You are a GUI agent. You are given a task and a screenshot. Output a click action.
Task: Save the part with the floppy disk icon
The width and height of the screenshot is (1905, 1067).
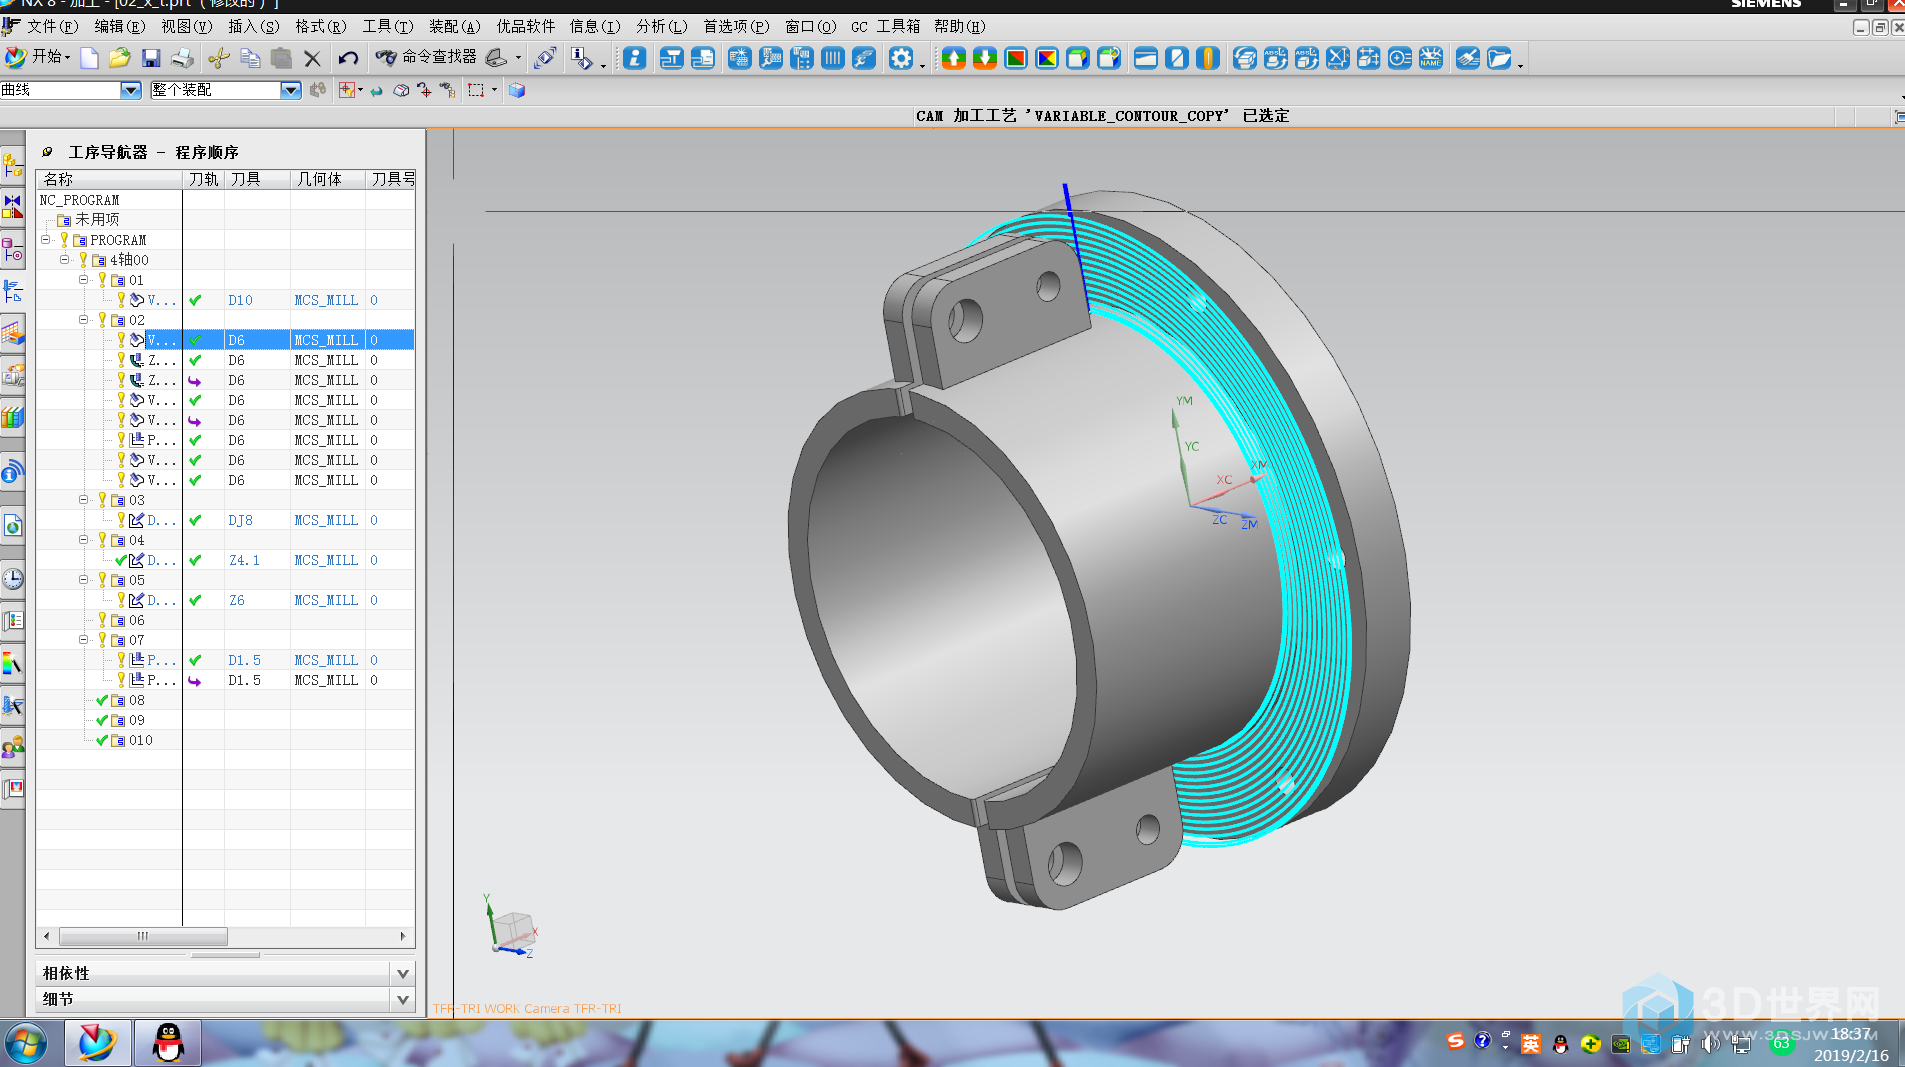pyautogui.click(x=151, y=58)
